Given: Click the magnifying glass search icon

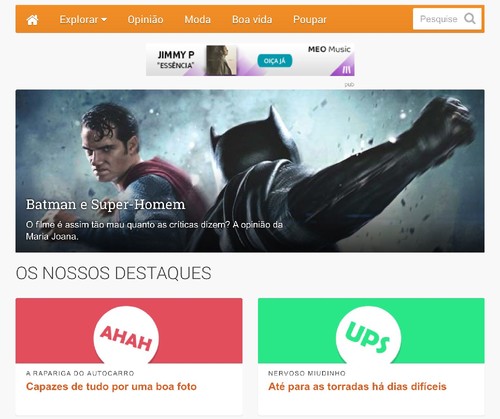Looking at the screenshot, I should [470, 19].
